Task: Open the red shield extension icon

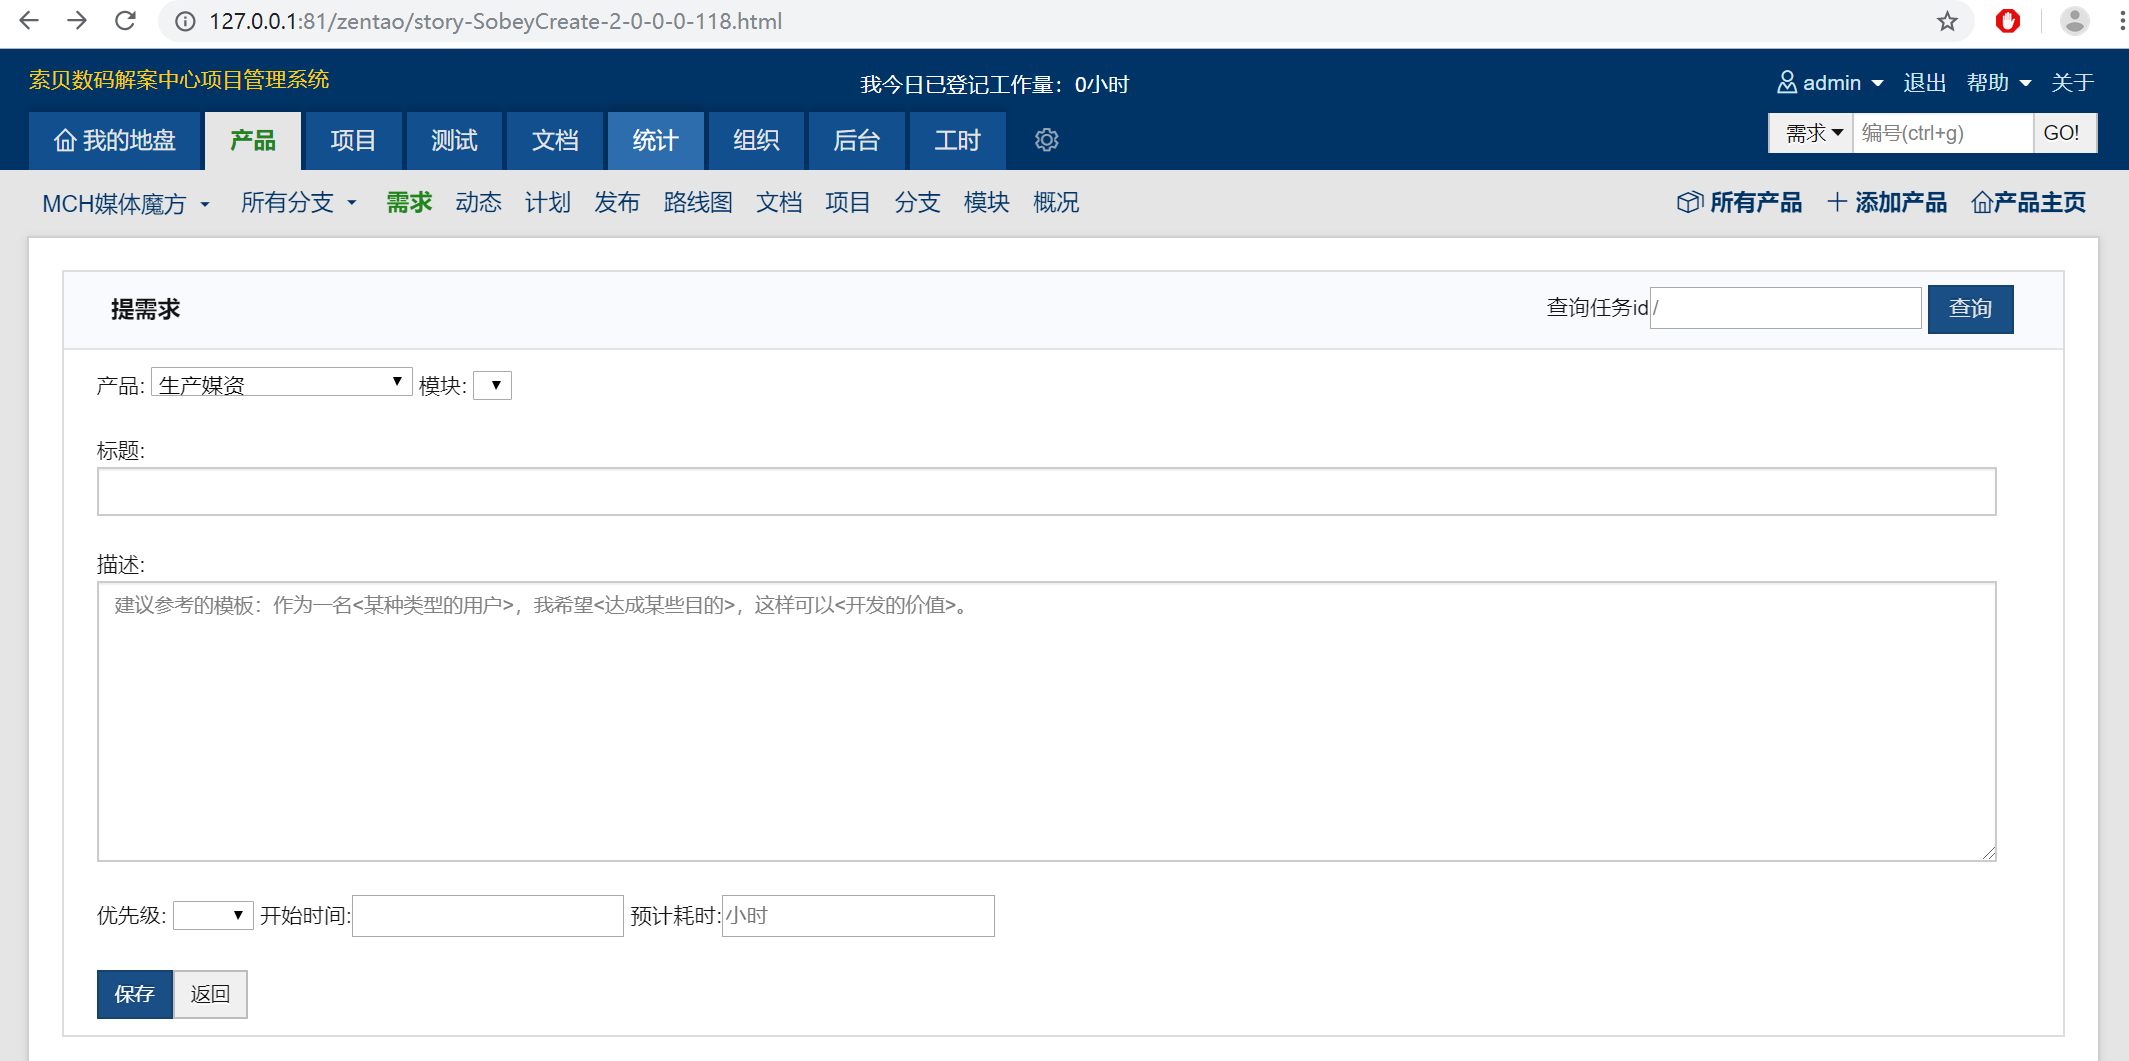Action: (2007, 21)
